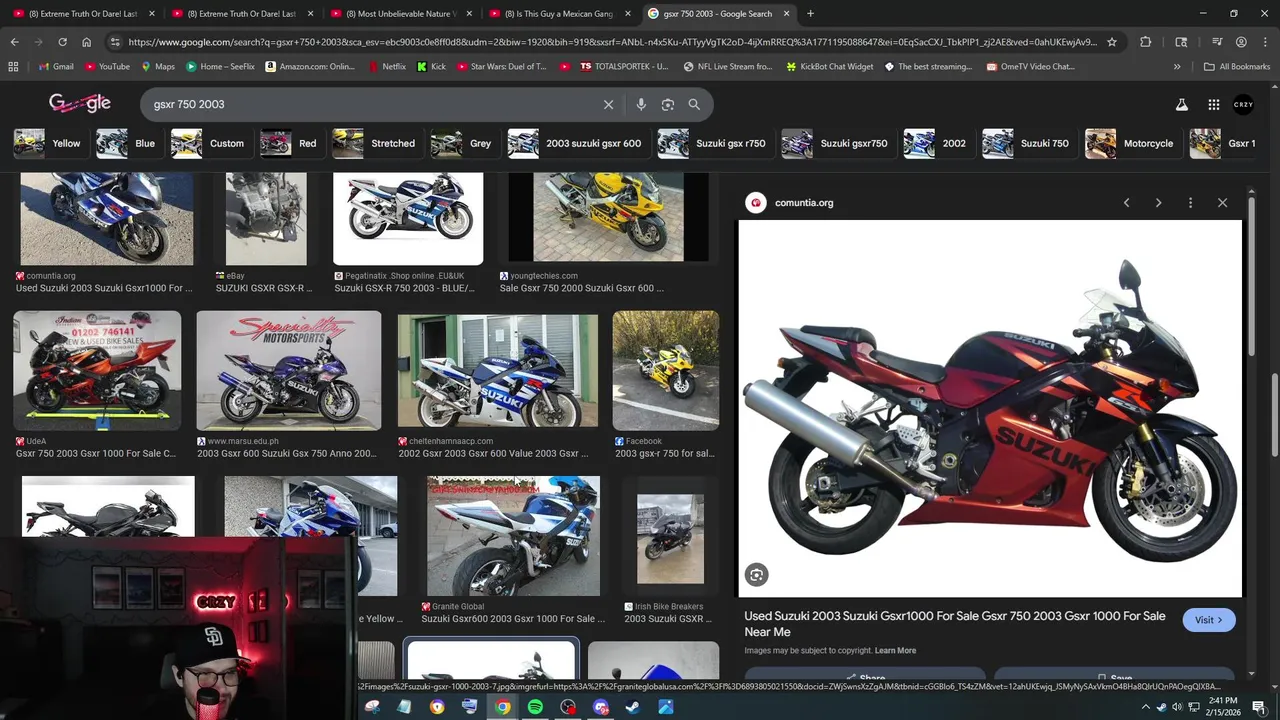This screenshot has height=720, width=1280.
Task: Open the Learn More copyright link
Action: coord(895,651)
